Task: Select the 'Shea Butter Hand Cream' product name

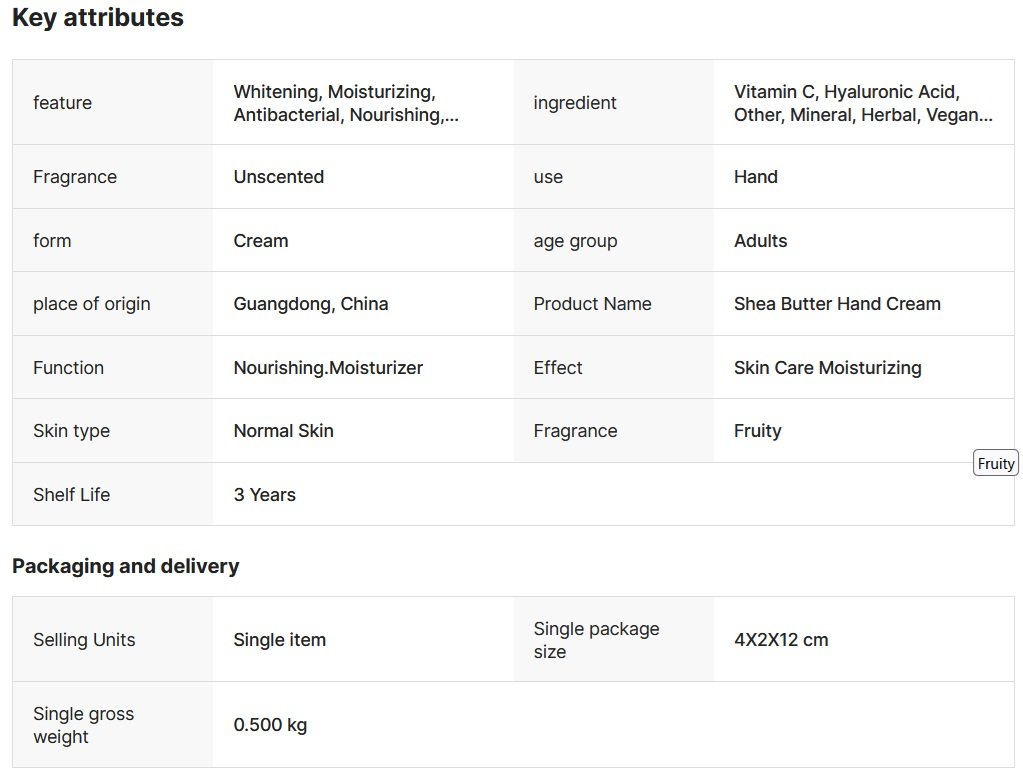Action: point(837,304)
